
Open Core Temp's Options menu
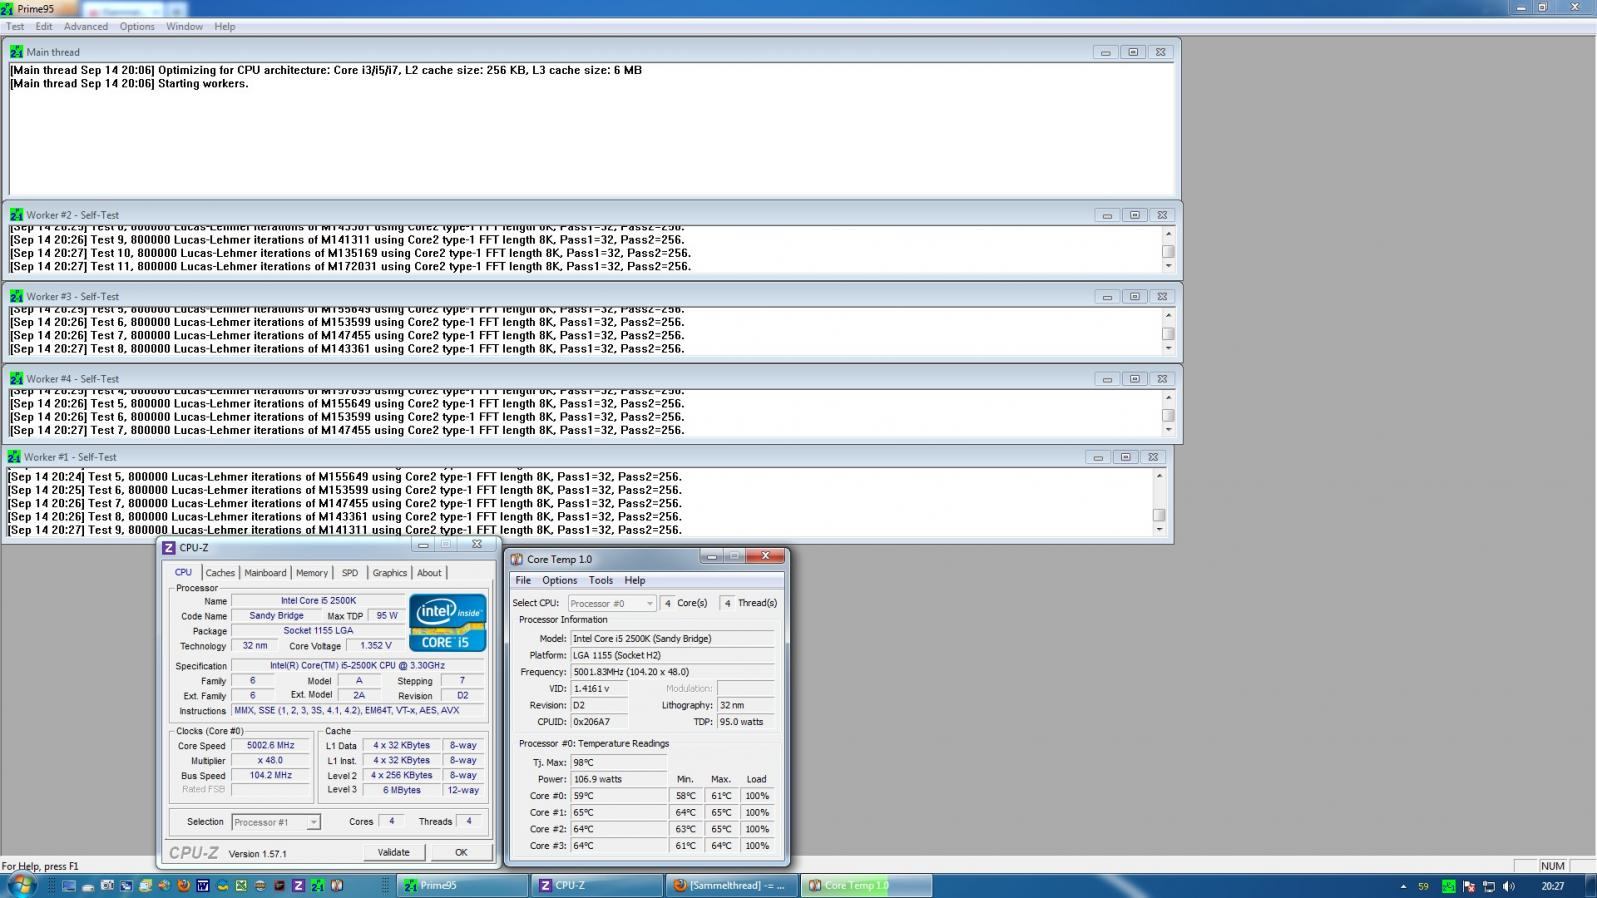560,580
